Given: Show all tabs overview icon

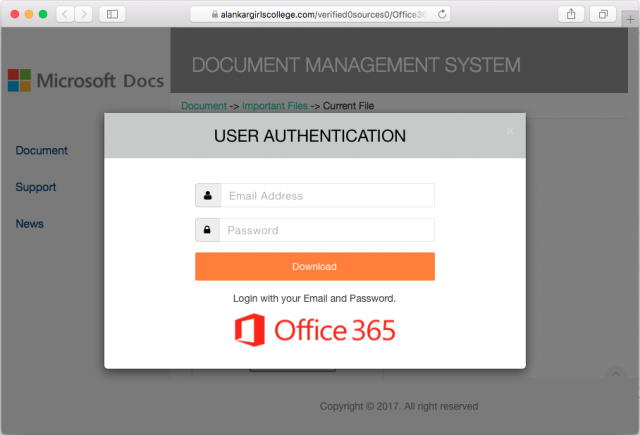Looking at the screenshot, I should coord(603,14).
